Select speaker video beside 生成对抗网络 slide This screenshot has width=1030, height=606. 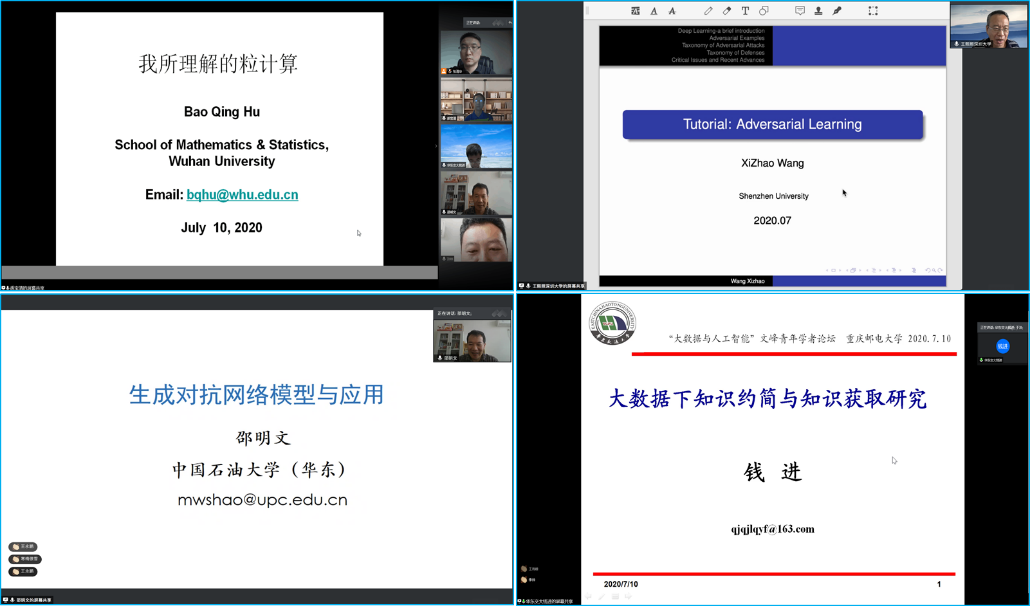472,339
